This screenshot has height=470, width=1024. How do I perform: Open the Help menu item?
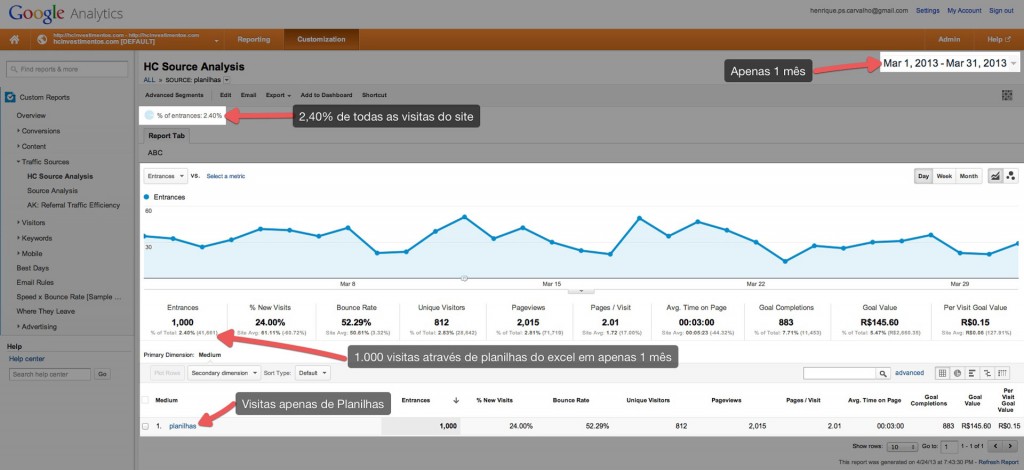pos(999,40)
